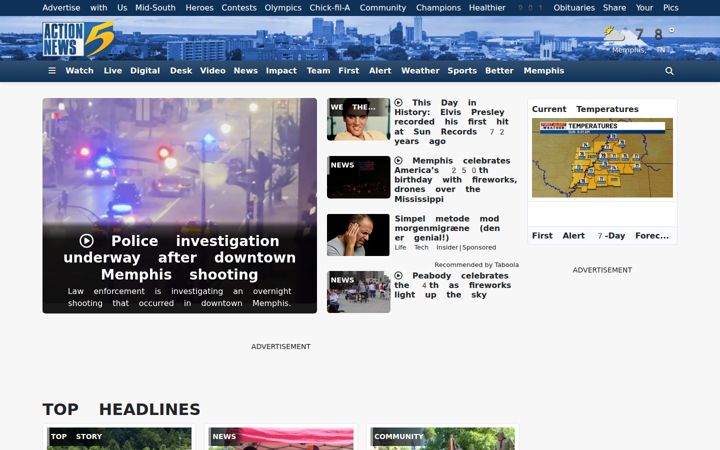Click Current Temperatures heading
720x450 pixels.
coord(585,109)
